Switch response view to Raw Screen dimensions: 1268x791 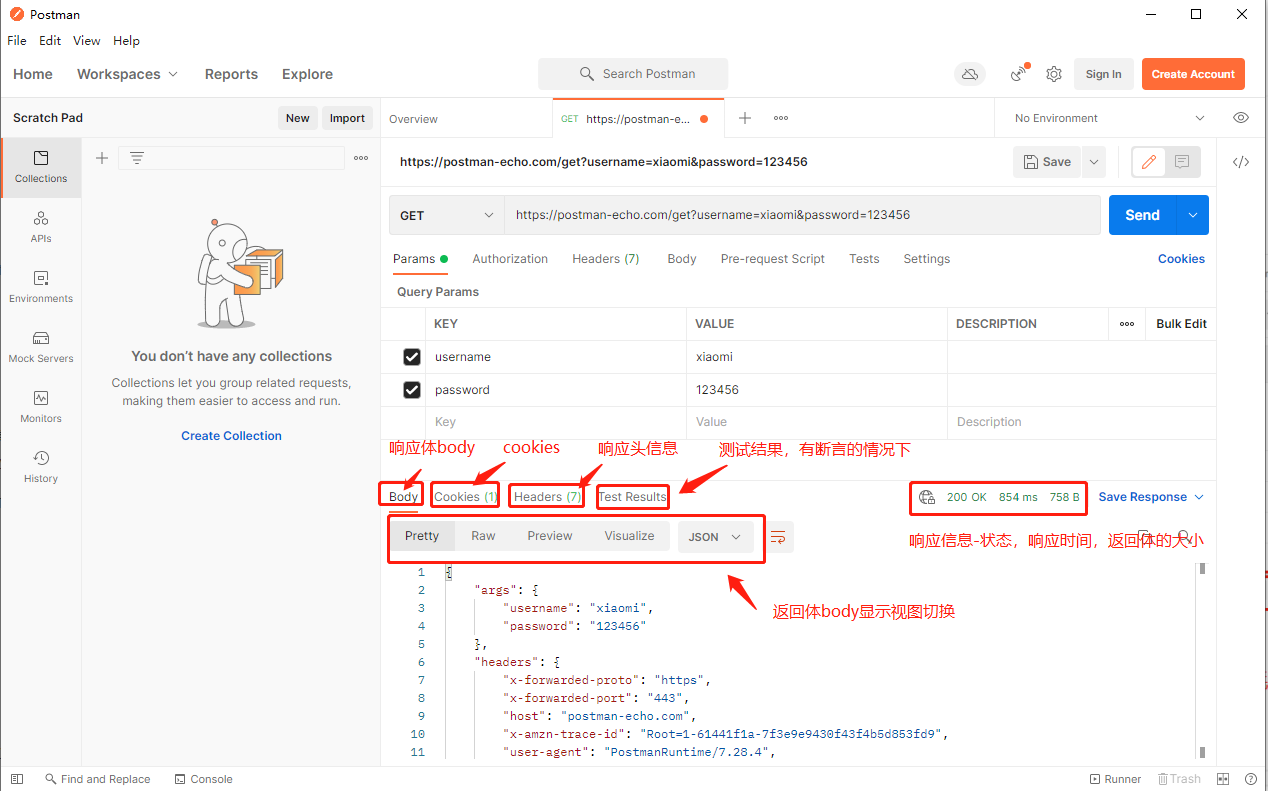tap(483, 536)
